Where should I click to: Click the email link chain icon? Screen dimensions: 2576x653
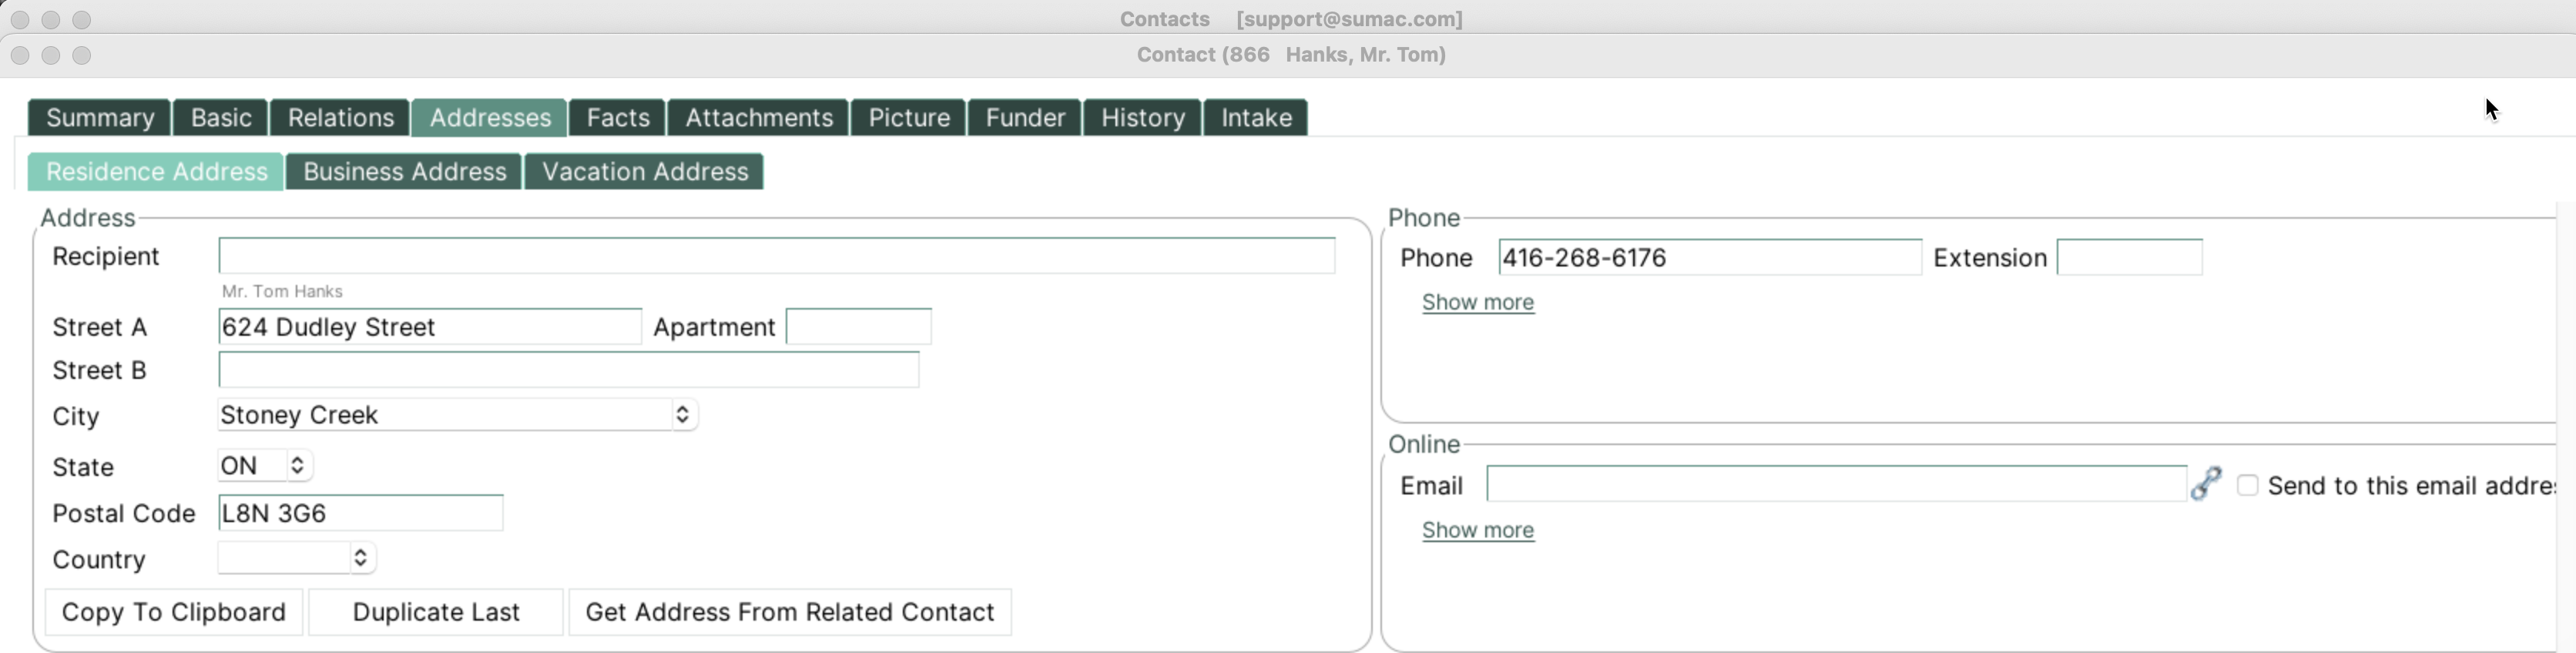pyautogui.click(x=2206, y=484)
